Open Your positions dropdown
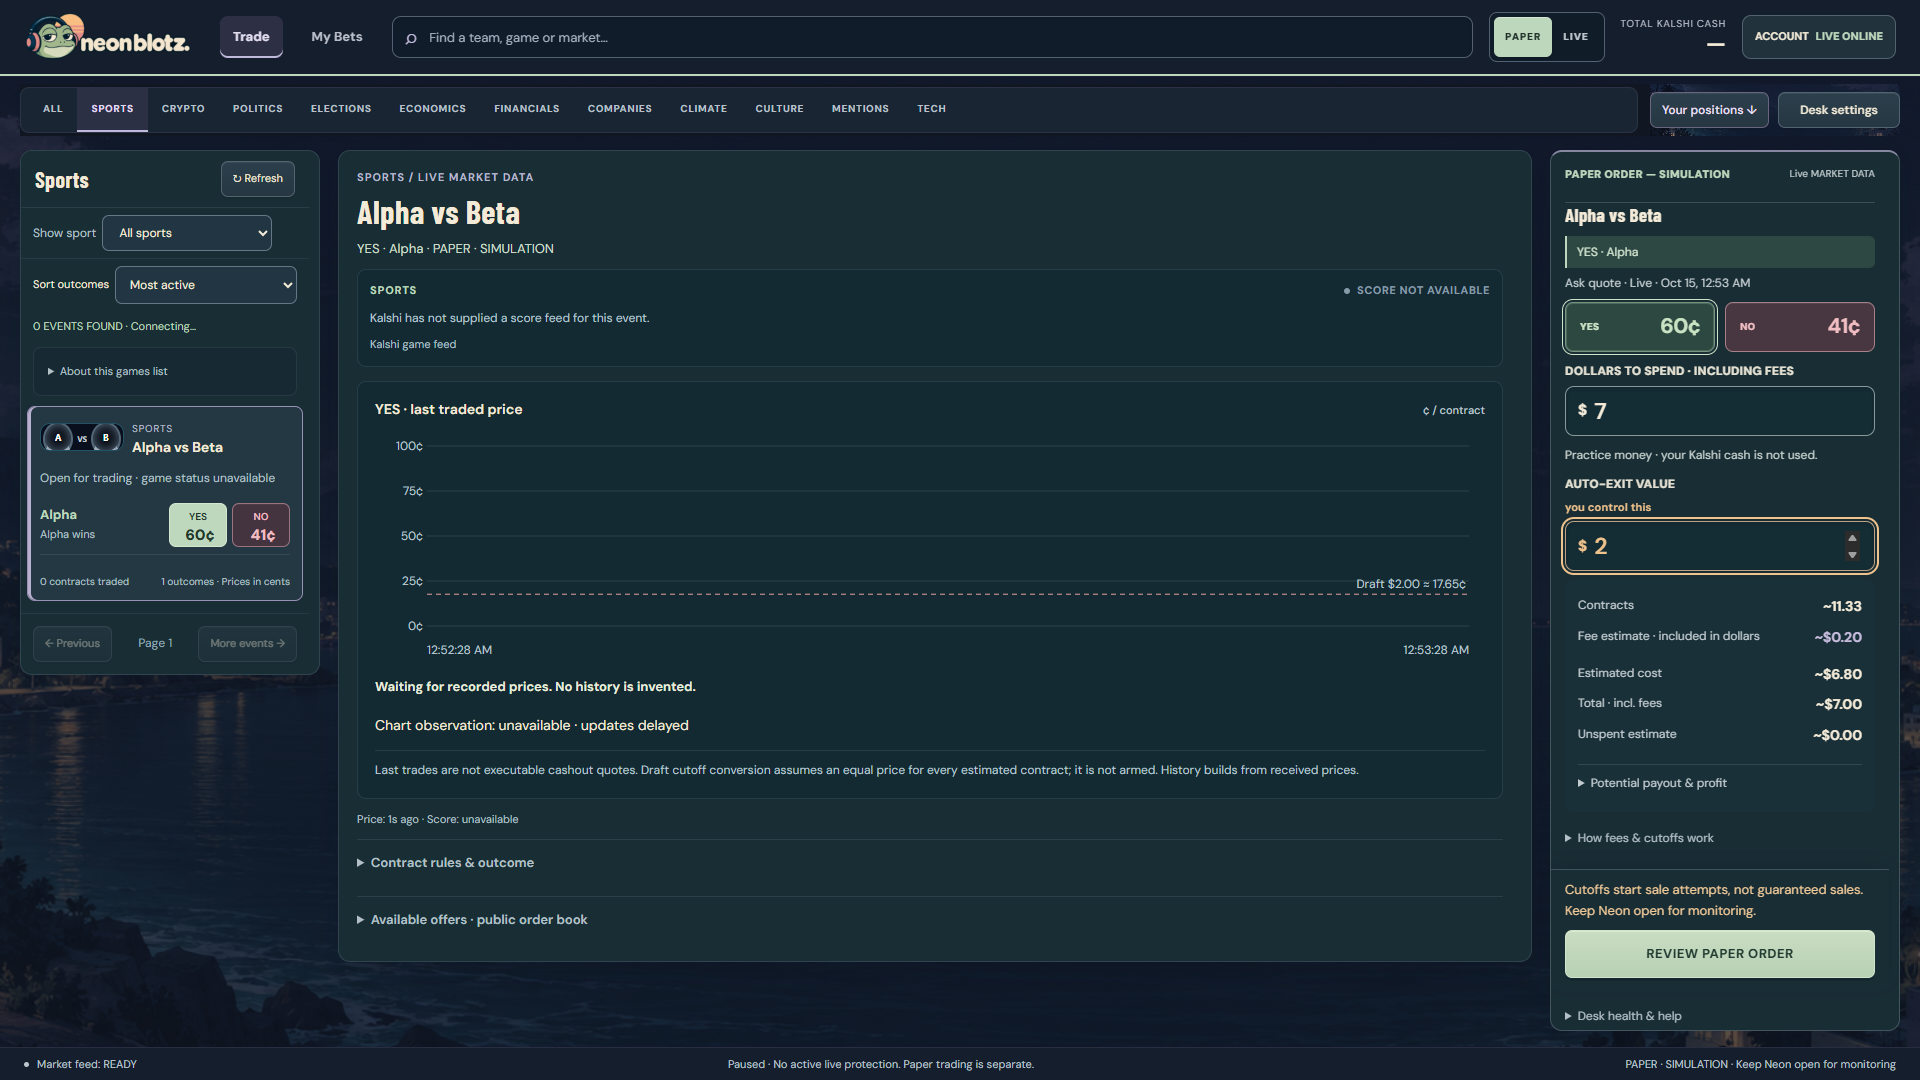Viewport: 1920px width, 1080px height. tap(1709, 110)
